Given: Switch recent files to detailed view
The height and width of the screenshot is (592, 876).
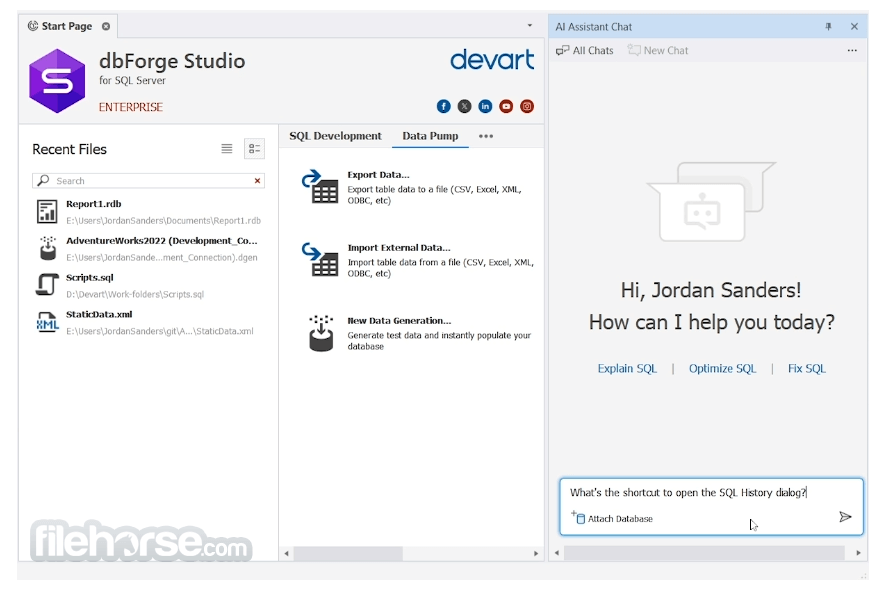Looking at the screenshot, I should [x=254, y=149].
